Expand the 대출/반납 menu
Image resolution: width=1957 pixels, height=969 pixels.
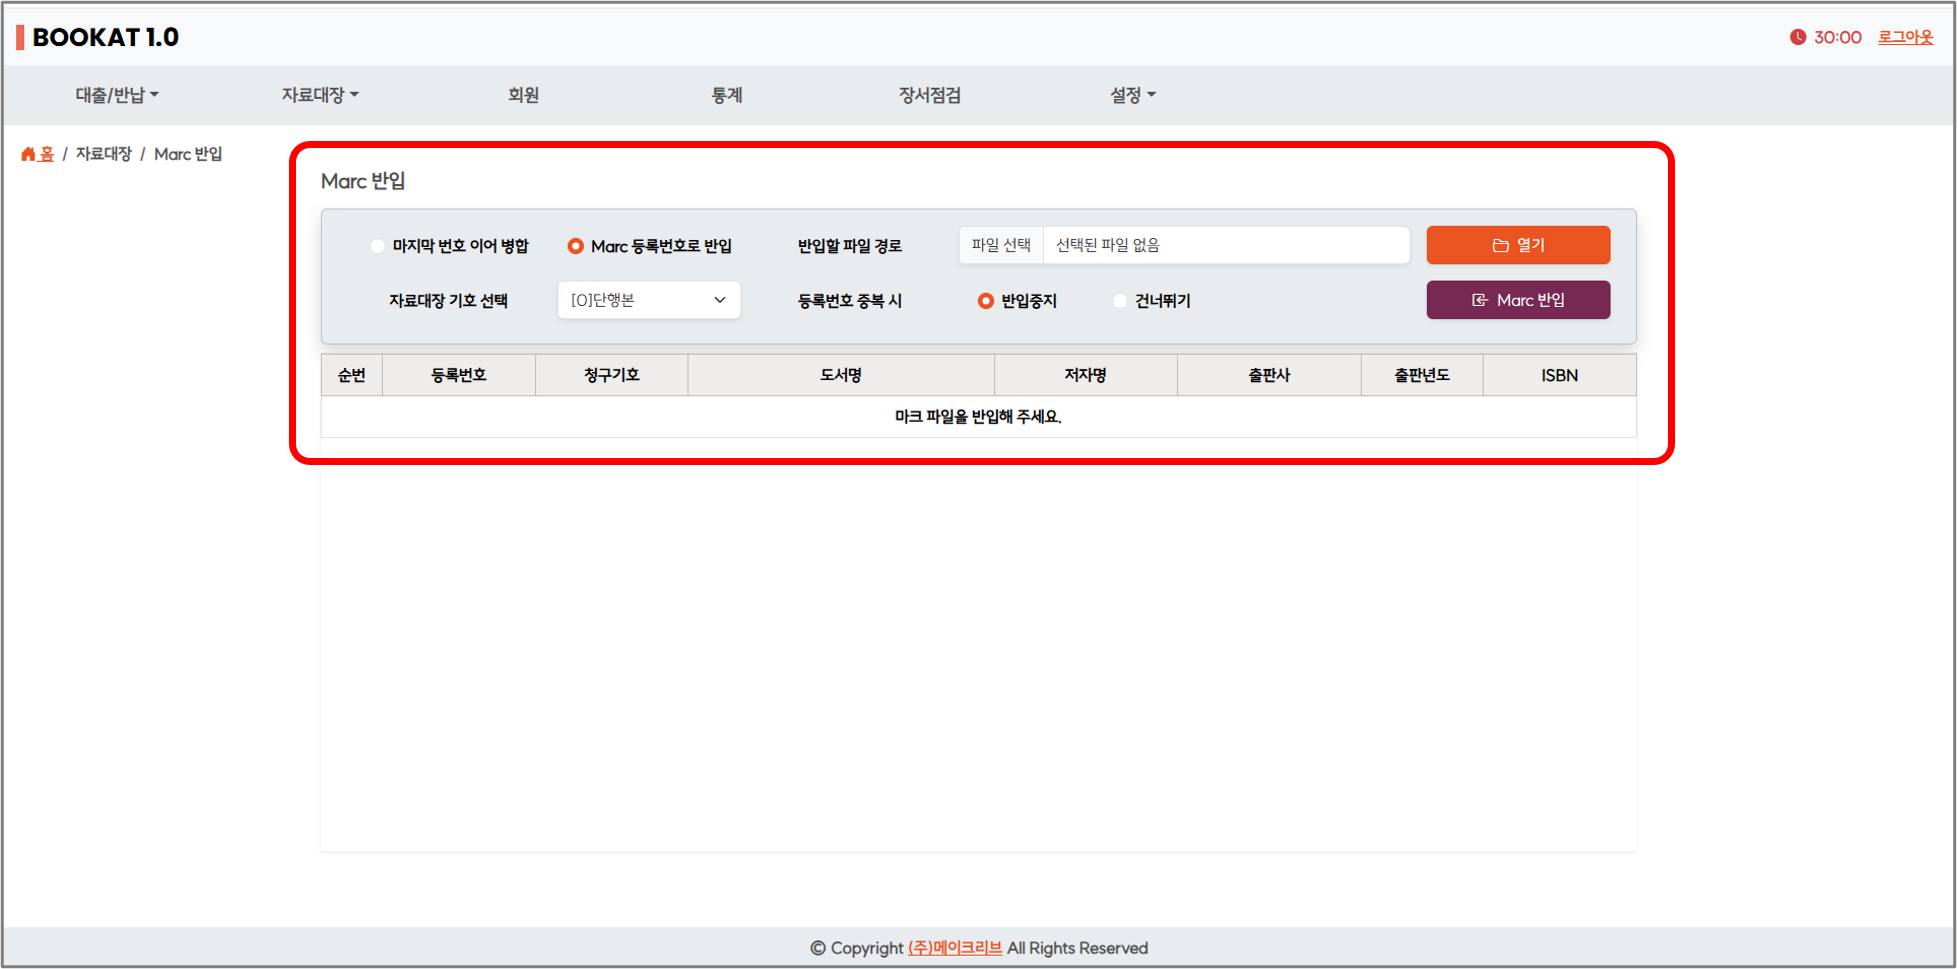click(x=117, y=95)
